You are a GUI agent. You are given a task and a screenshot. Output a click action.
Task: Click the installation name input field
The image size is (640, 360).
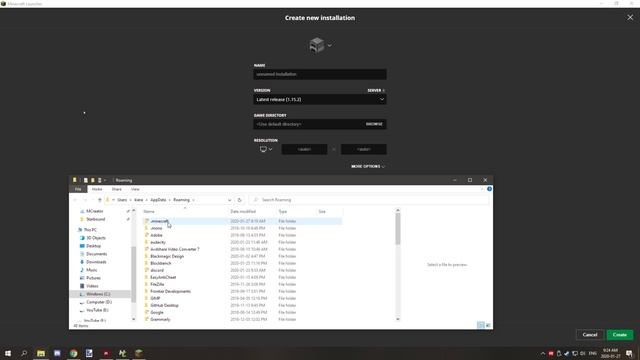pyautogui.click(x=320, y=74)
